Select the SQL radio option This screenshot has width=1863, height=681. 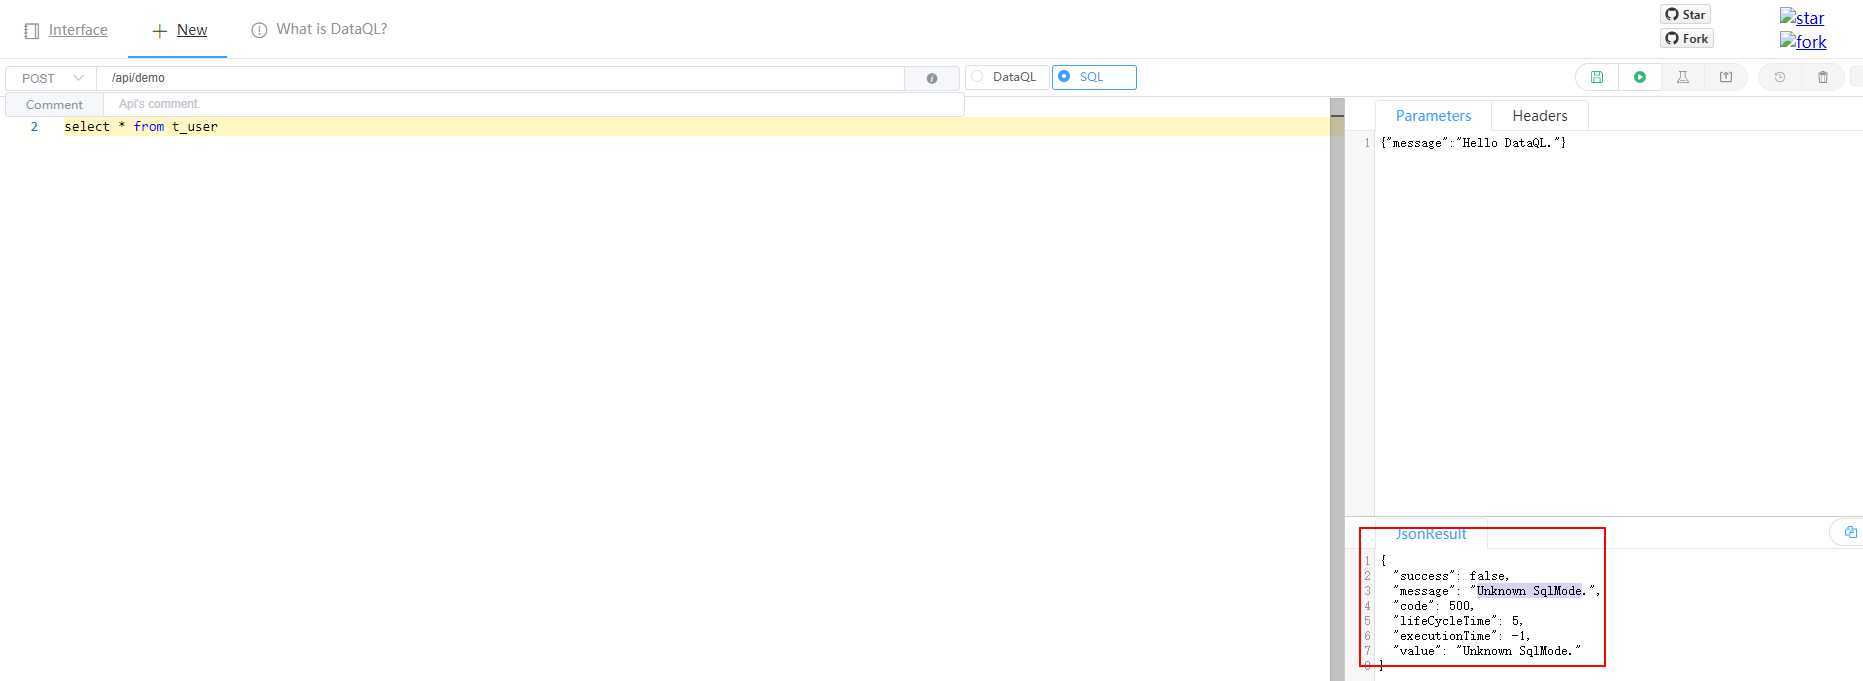(x=1094, y=77)
